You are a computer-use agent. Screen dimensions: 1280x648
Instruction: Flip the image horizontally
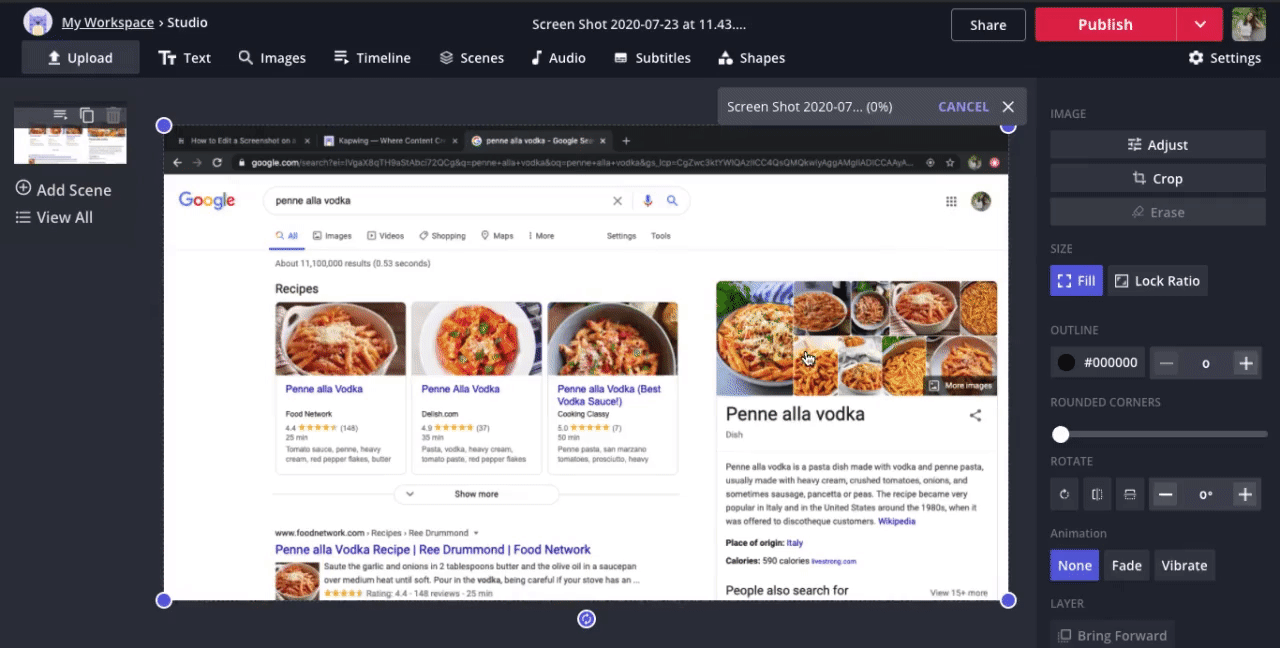[1097, 494]
